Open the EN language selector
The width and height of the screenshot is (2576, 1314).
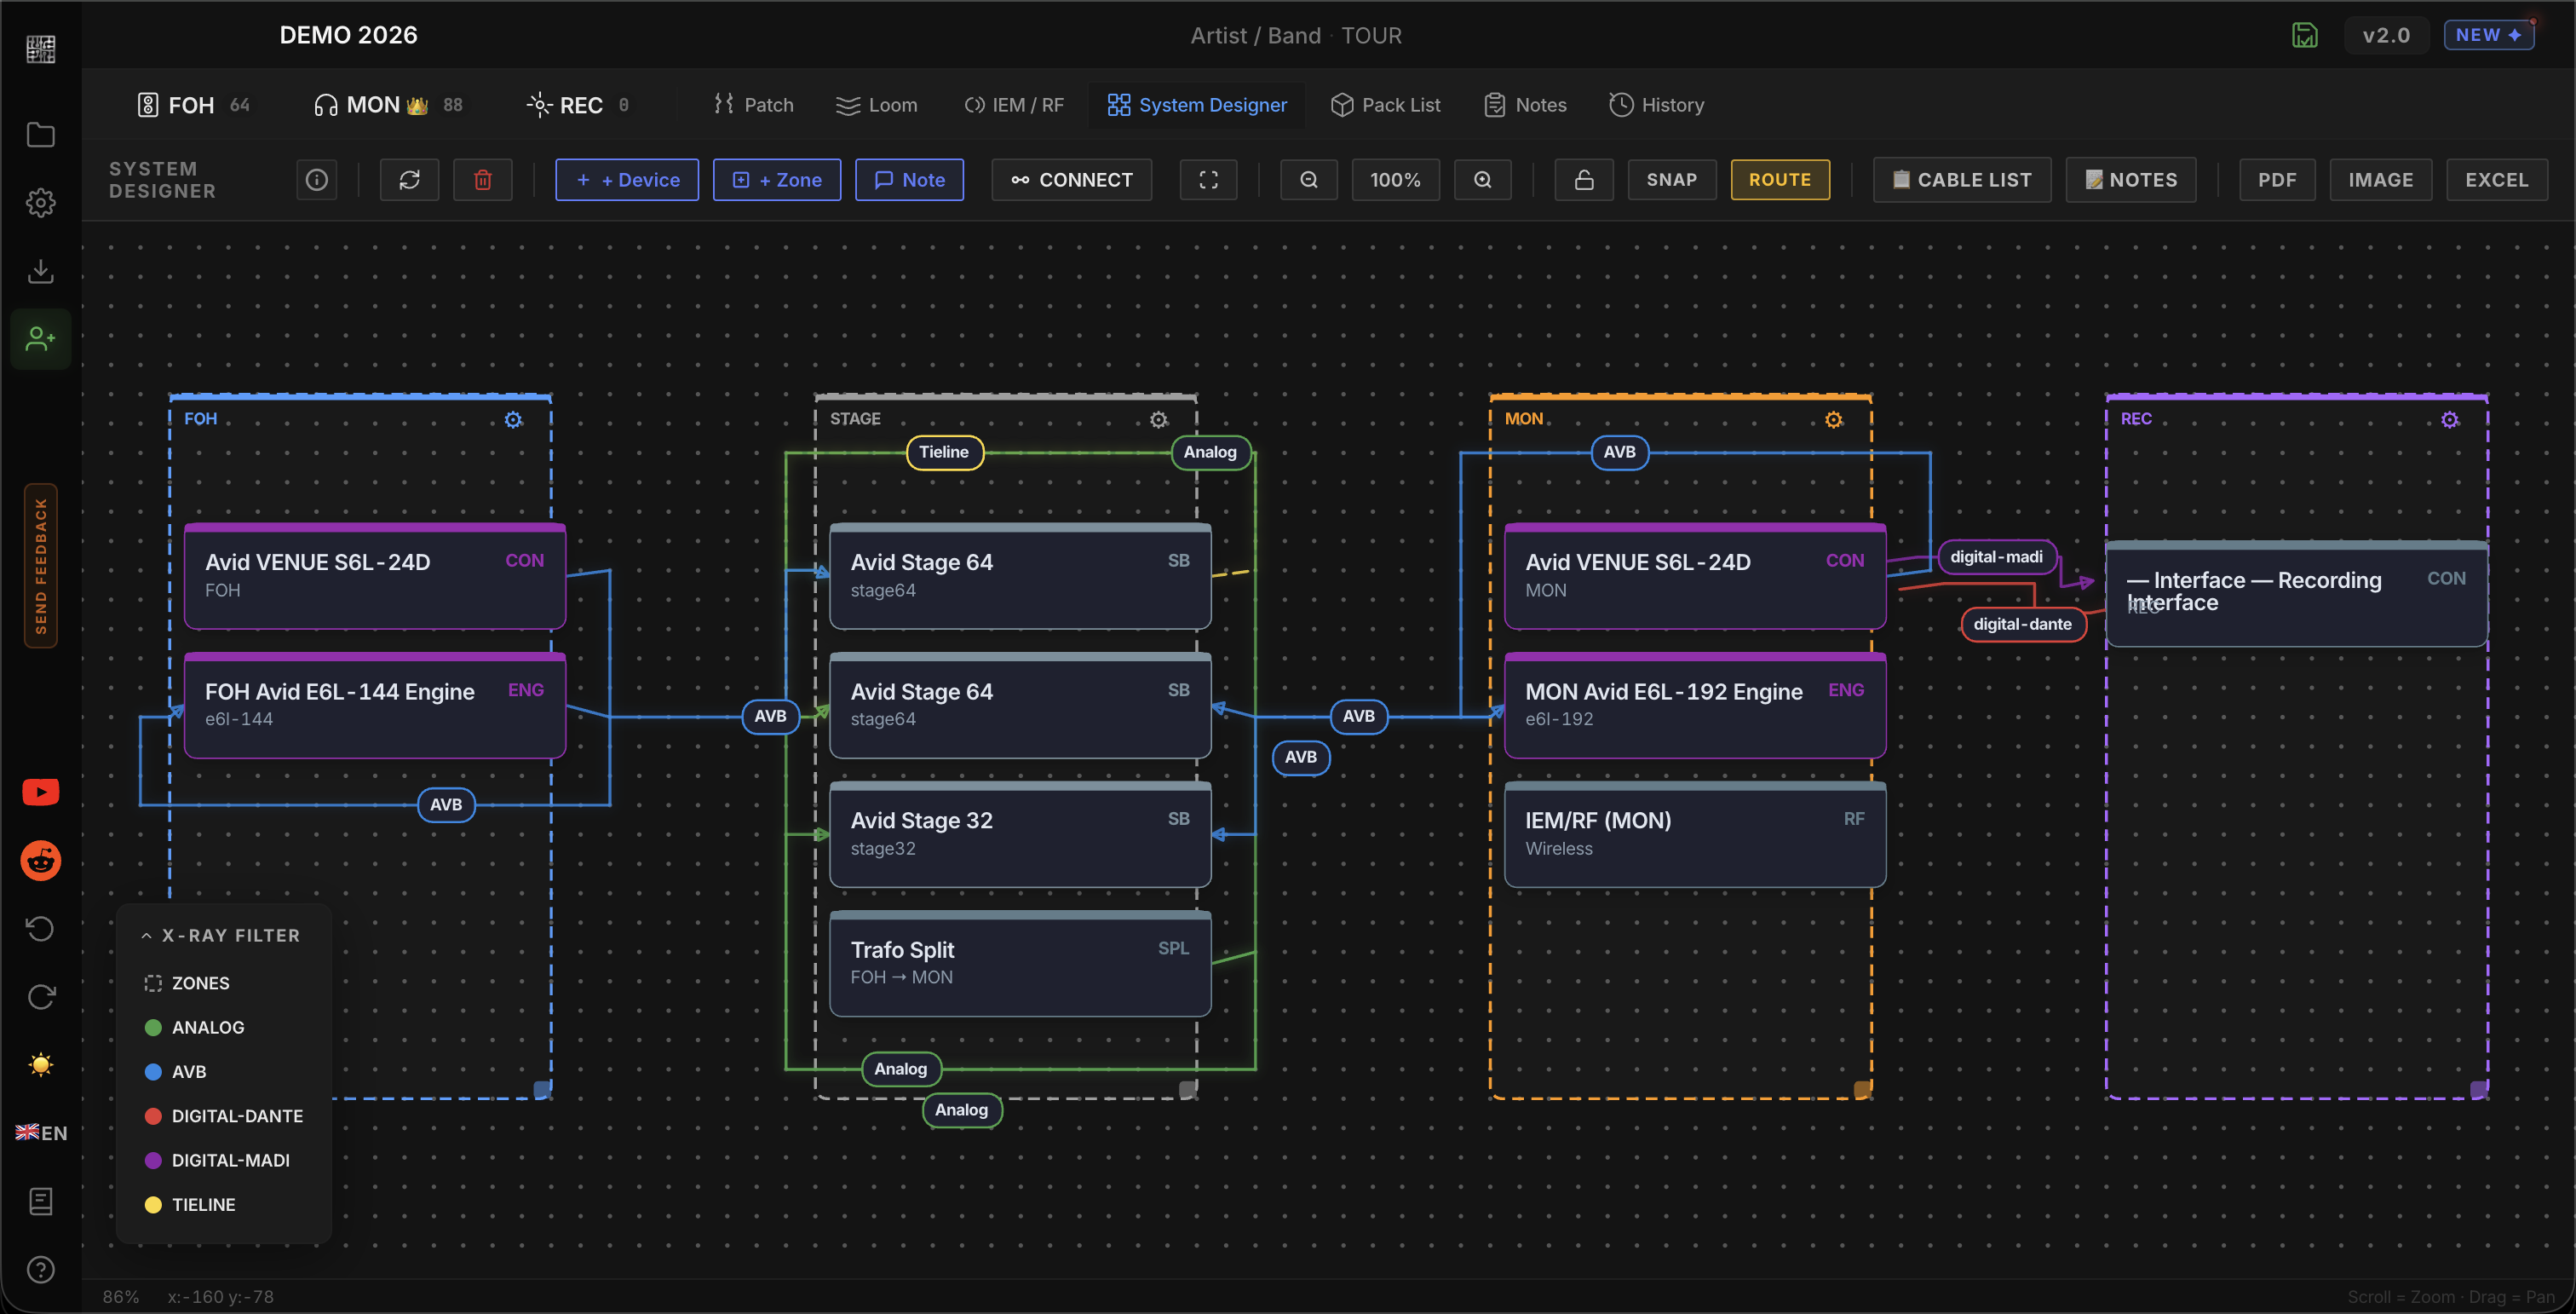click(41, 1133)
